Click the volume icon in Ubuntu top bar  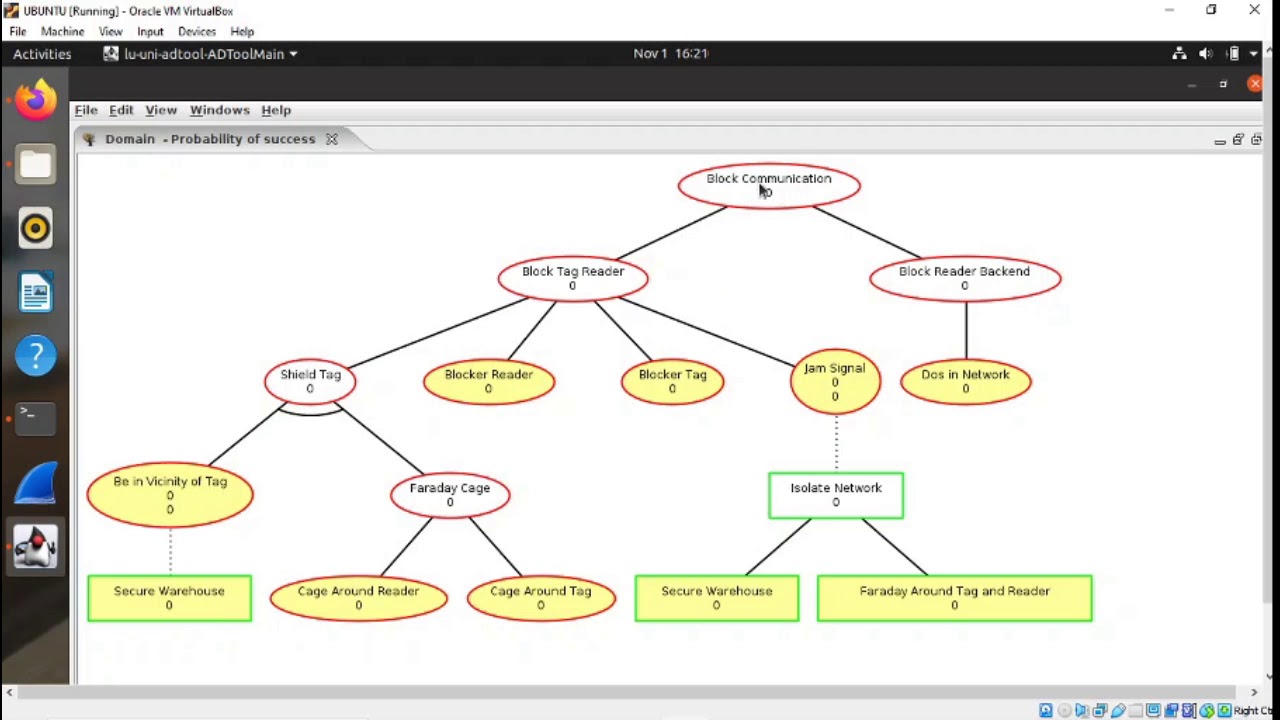click(1206, 54)
